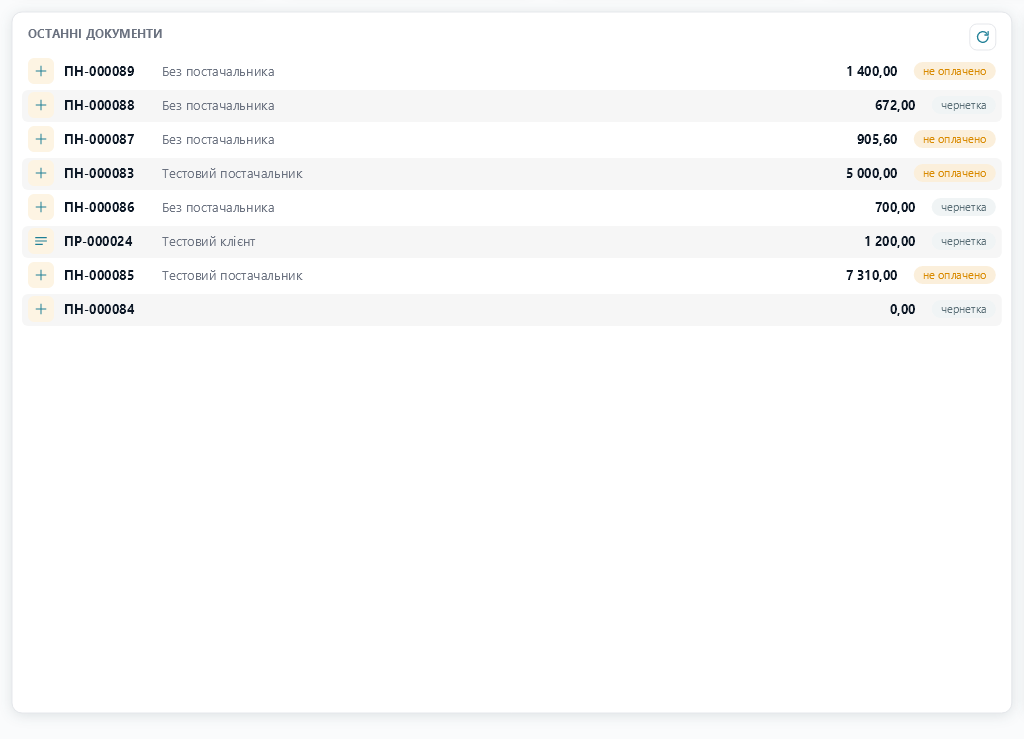
Task: Click the 'чернетка' badge for ПР-000024
Action: tap(963, 241)
